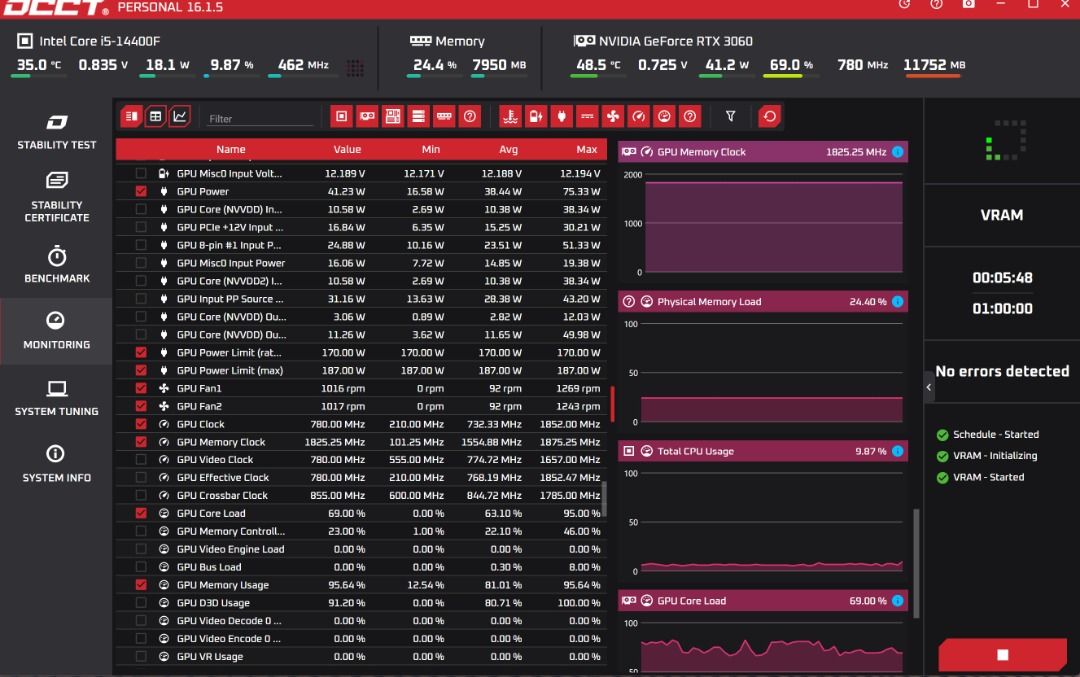Screen dimensions: 1080x677
Task: Uncheck the GPU Memory Clock checkbox
Action: point(141,441)
